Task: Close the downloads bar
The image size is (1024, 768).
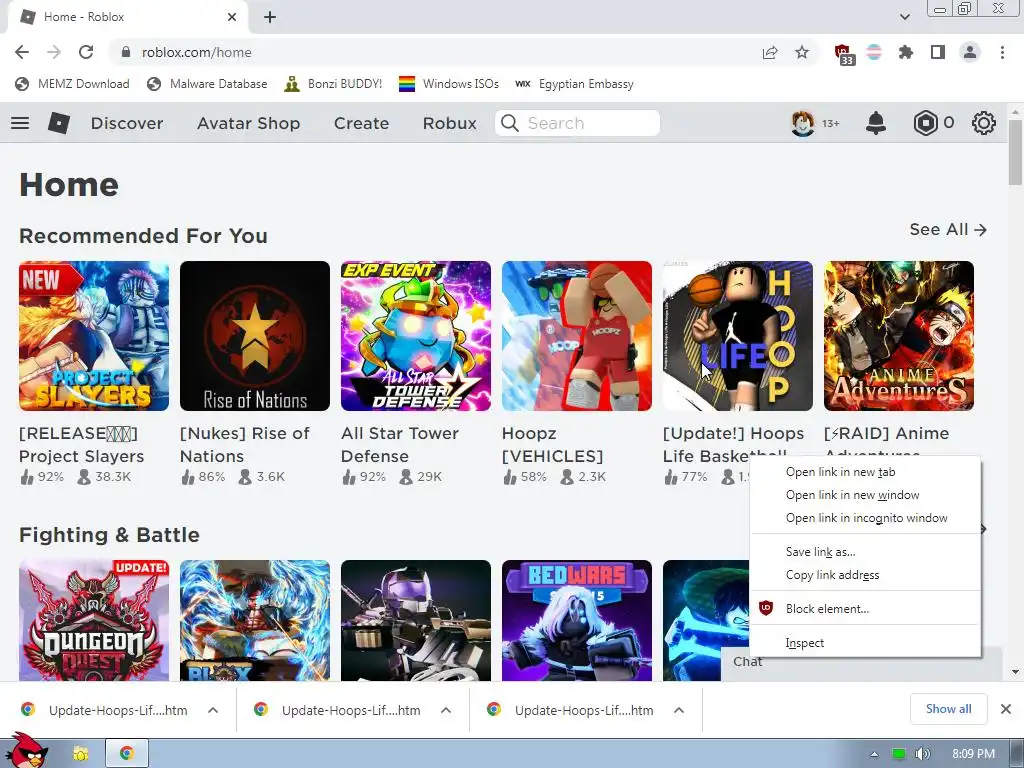Action: coord(1006,709)
